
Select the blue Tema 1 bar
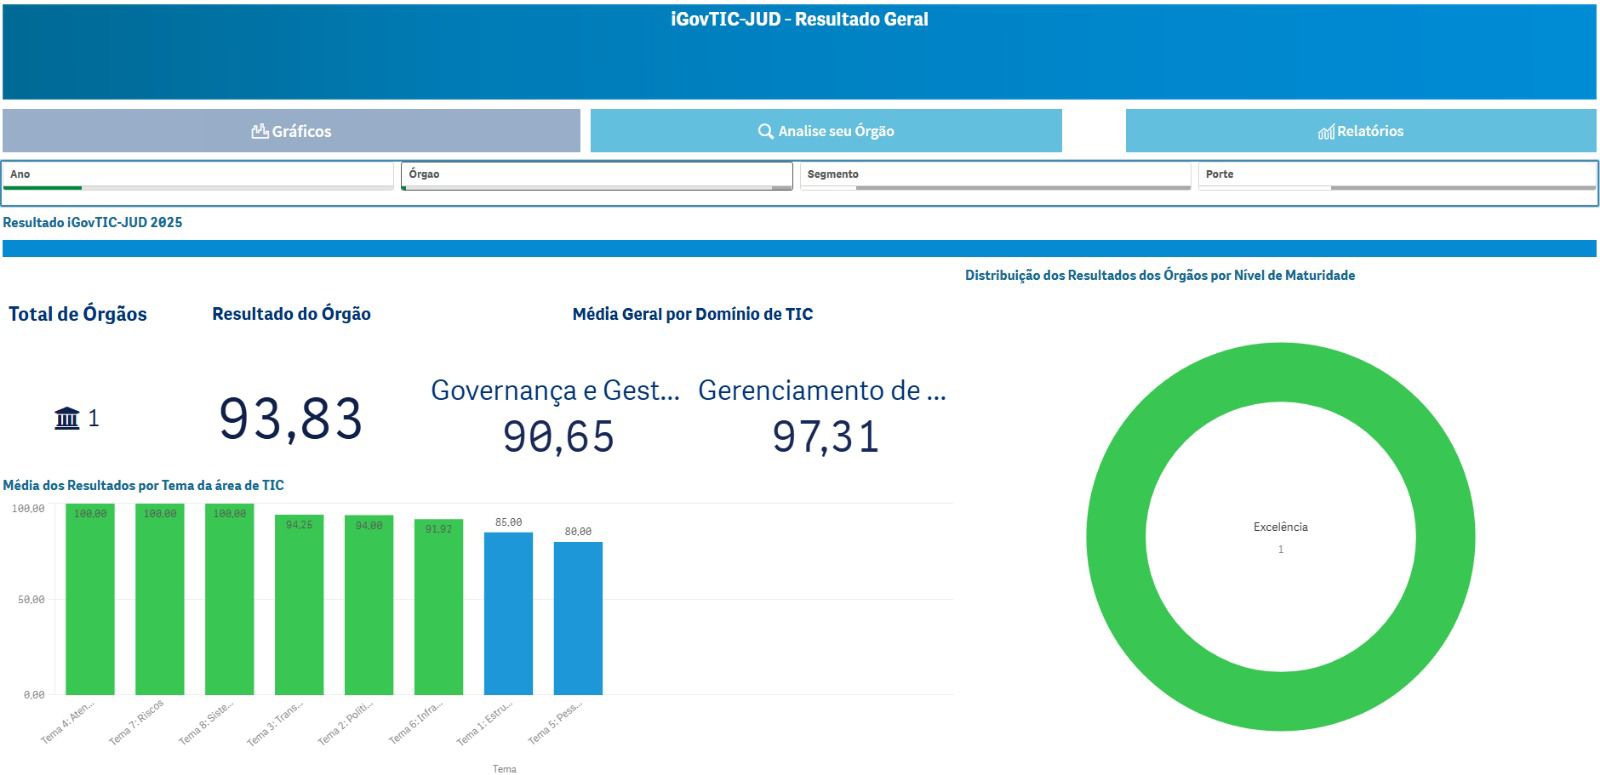(508, 613)
